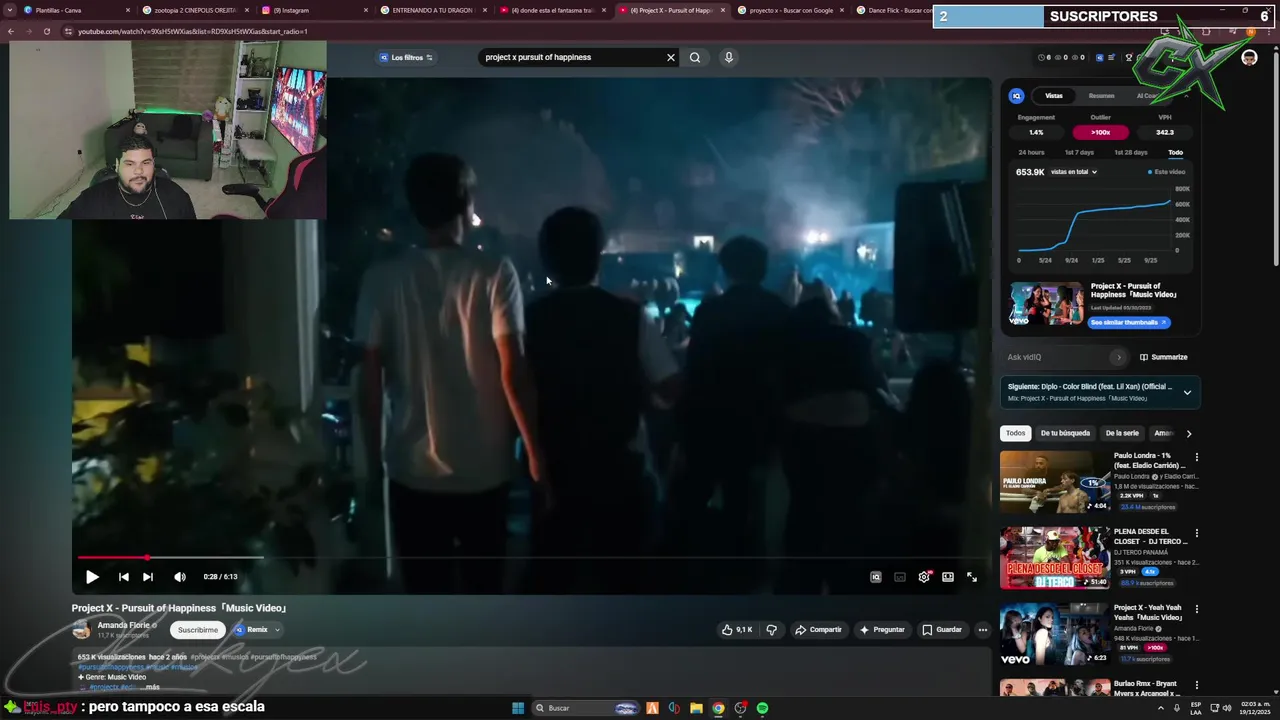Switch to theater mode view
This screenshot has height=720, width=1280.
pyautogui.click(x=948, y=577)
